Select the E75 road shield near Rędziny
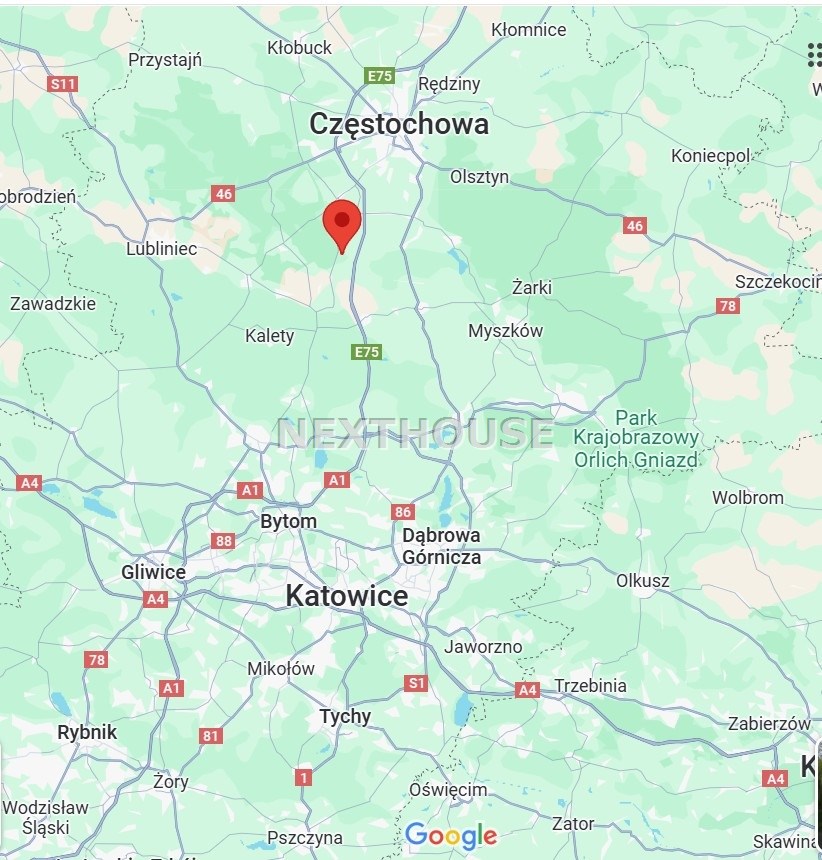Viewport: 822px width, 860px height. tap(379, 76)
